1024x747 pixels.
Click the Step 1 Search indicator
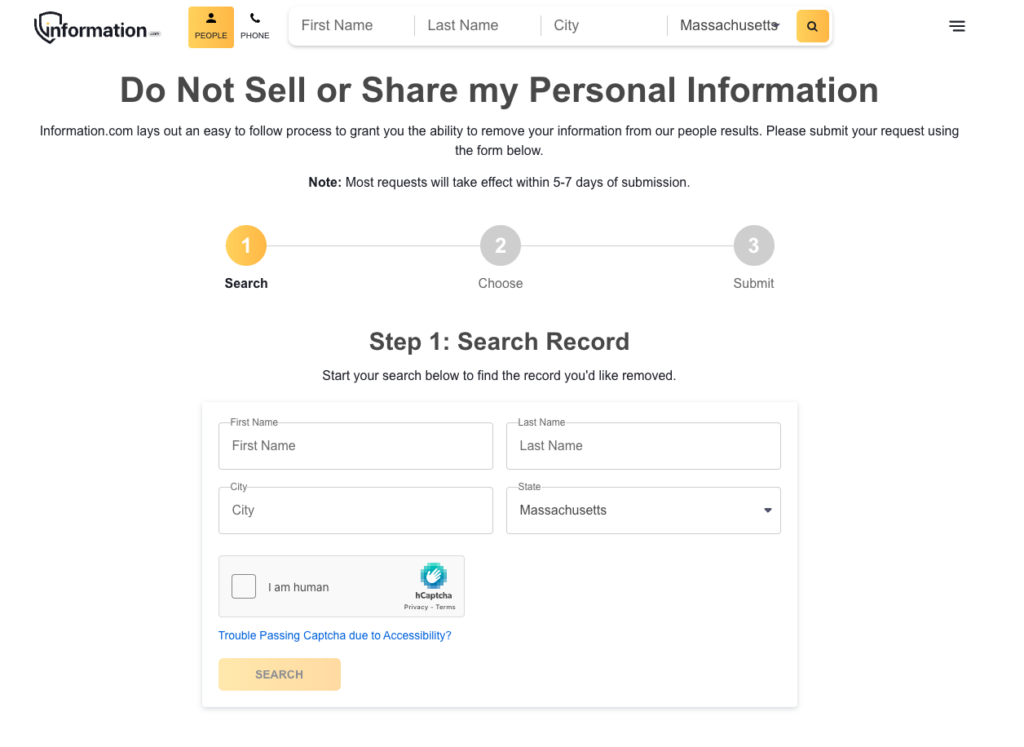coord(246,245)
